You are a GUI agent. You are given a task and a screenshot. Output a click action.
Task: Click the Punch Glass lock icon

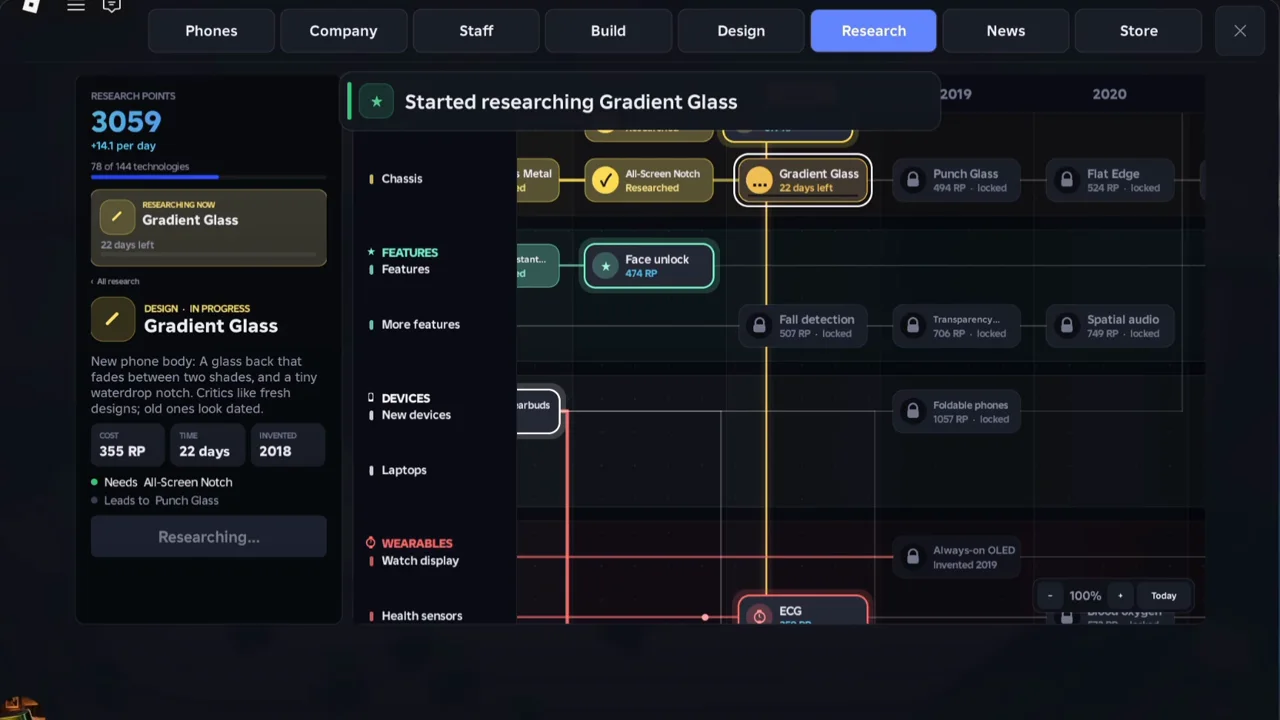click(x=912, y=180)
